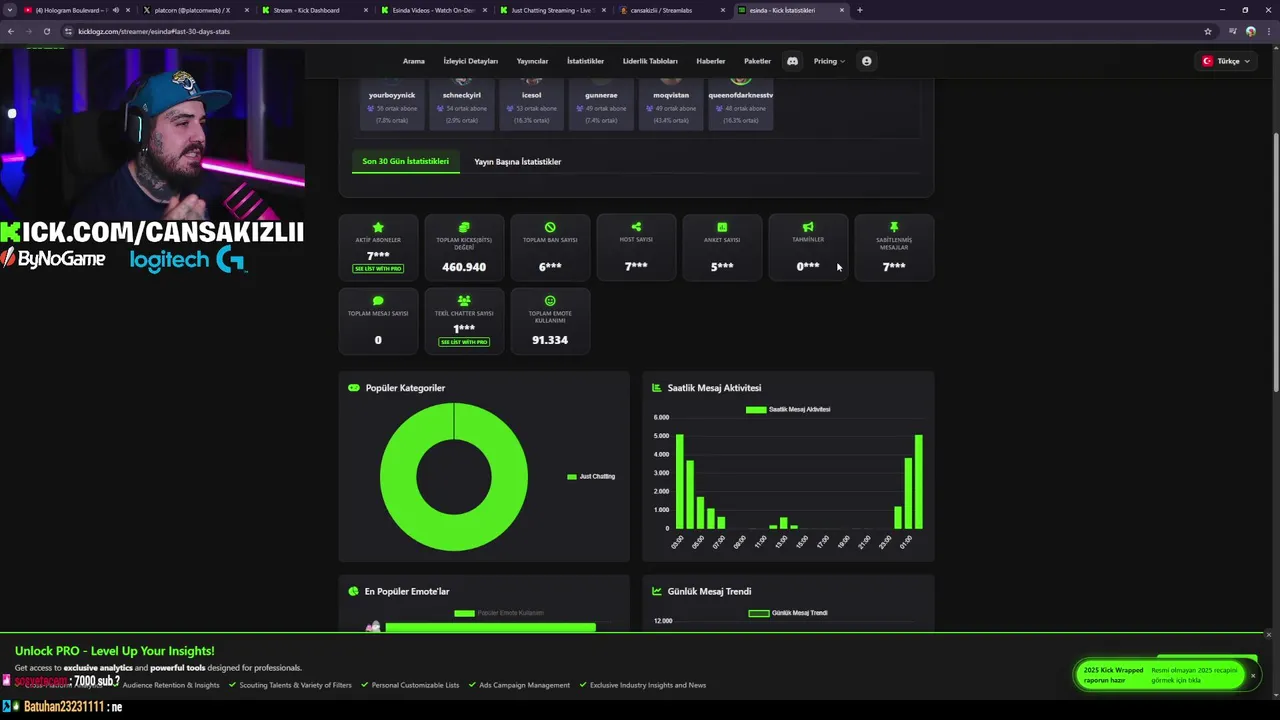Screen dimensions: 1280x720
Task: Open the 2025 Kick Wrapped report banner
Action: click(x=1160, y=675)
